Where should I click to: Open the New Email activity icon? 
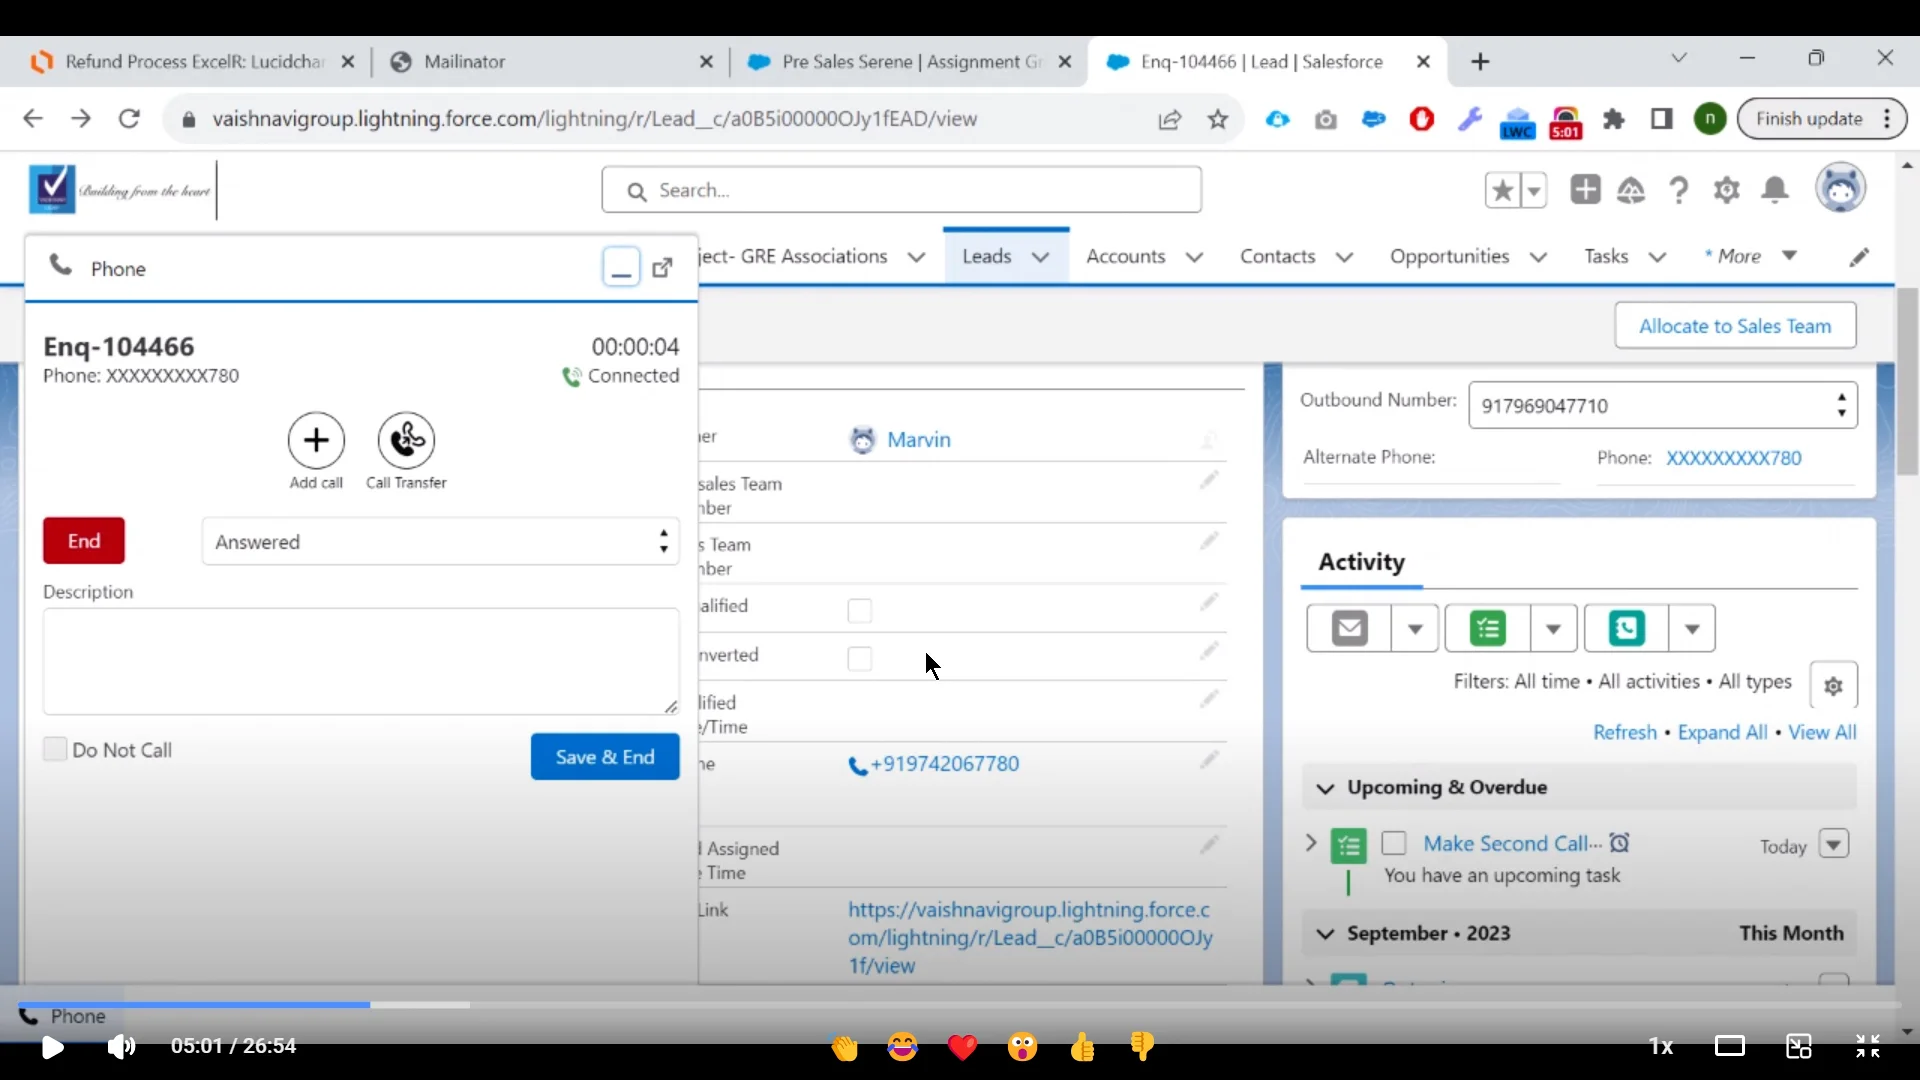pyautogui.click(x=1349, y=628)
